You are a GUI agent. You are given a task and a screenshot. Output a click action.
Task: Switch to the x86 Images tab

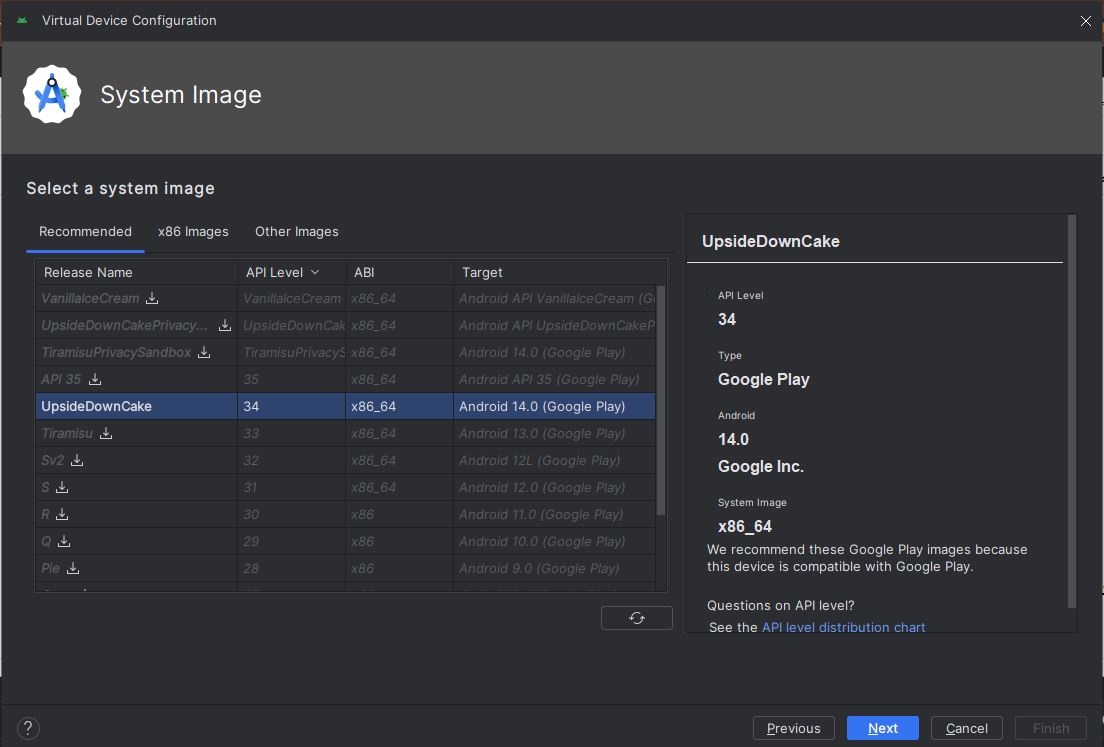(193, 231)
